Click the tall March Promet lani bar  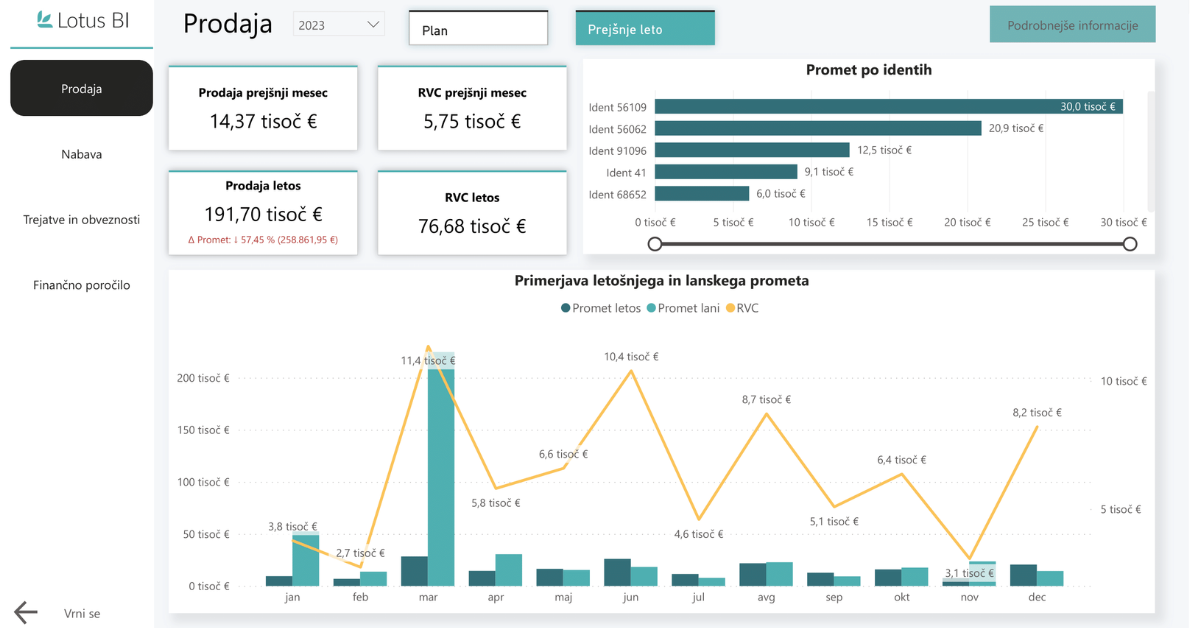tap(441, 470)
